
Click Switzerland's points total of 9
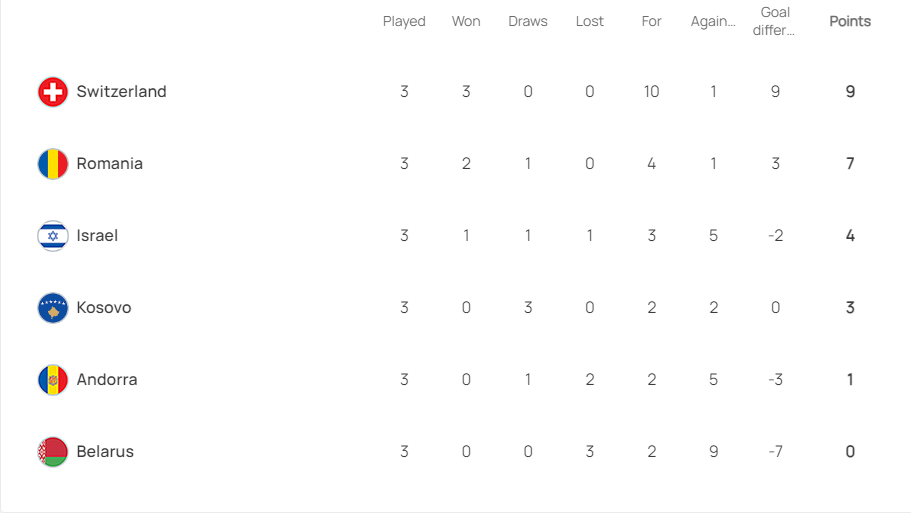click(x=850, y=92)
